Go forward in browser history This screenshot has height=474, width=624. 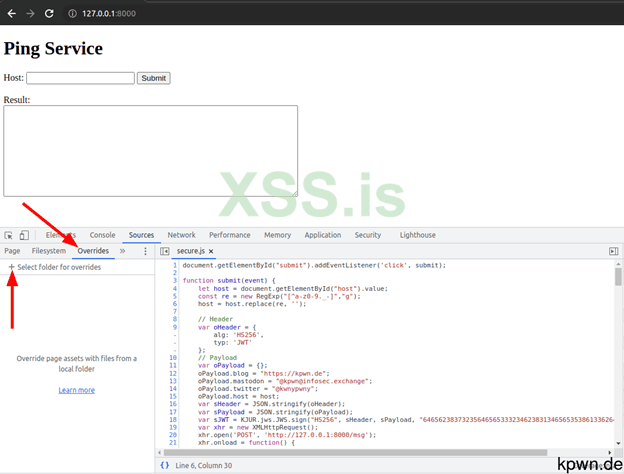coord(30,14)
